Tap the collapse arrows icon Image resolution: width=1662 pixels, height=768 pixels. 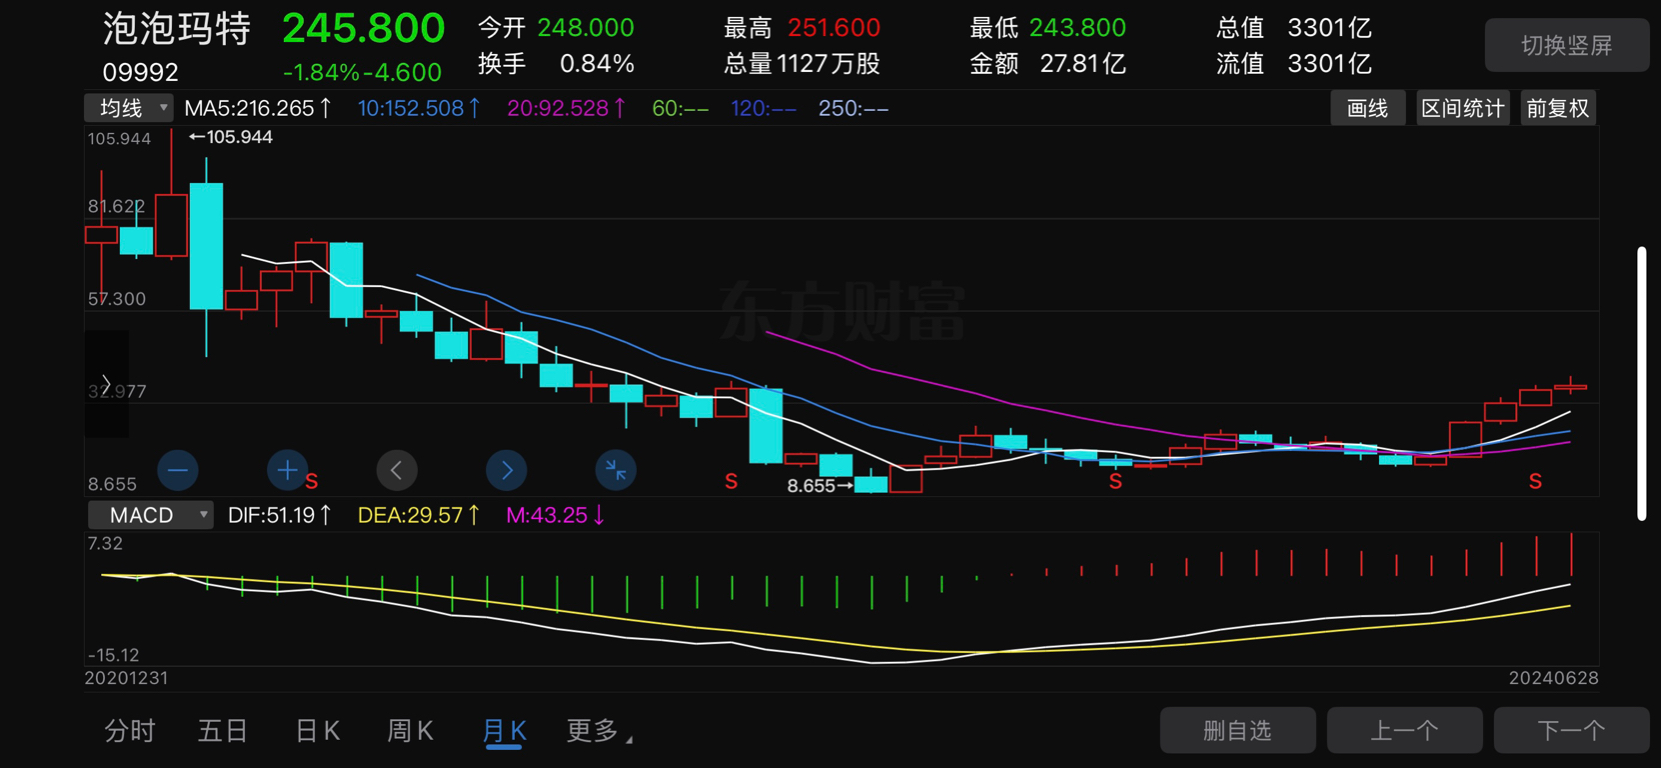[616, 470]
